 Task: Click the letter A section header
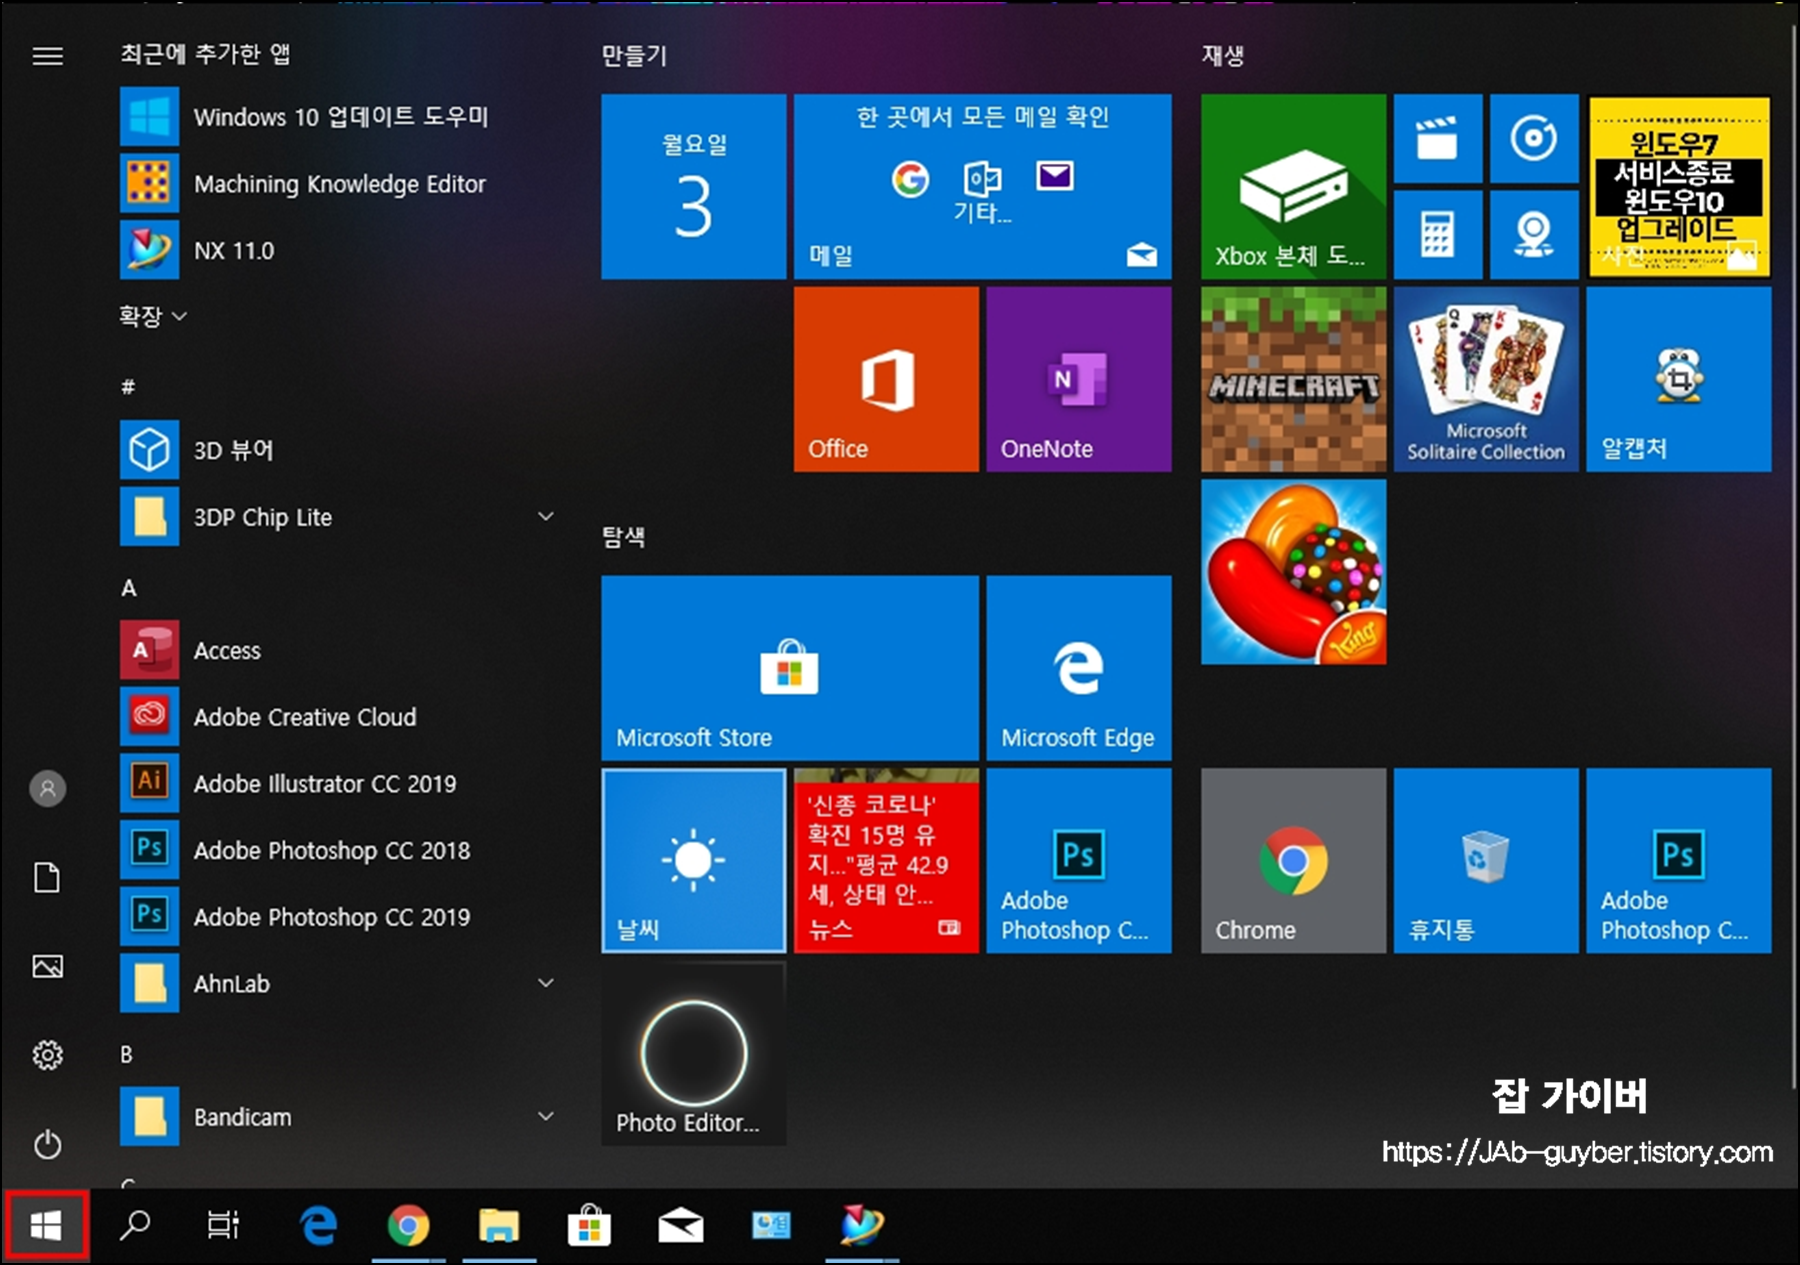(129, 588)
